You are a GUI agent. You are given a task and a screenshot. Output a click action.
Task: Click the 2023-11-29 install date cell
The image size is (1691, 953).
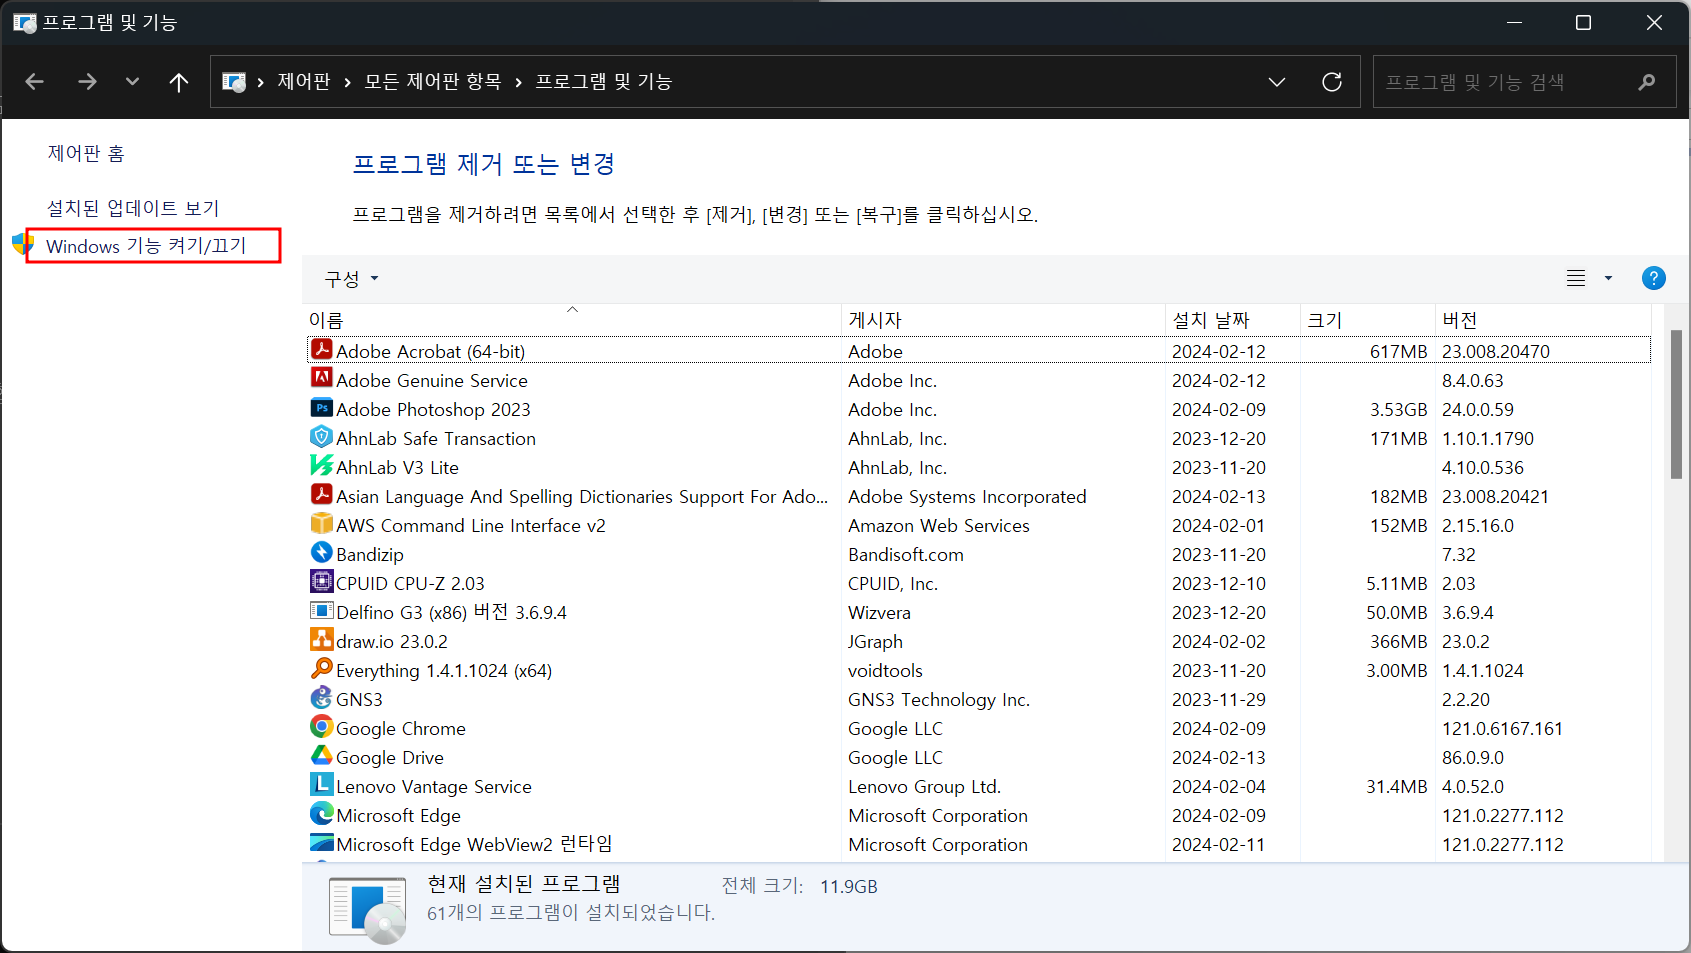(1219, 700)
